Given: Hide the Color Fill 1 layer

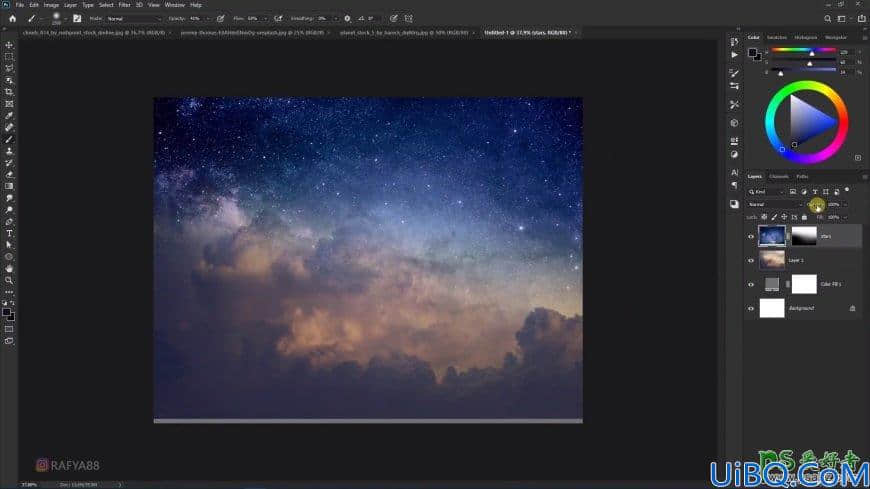Looking at the screenshot, I should coord(751,284).
